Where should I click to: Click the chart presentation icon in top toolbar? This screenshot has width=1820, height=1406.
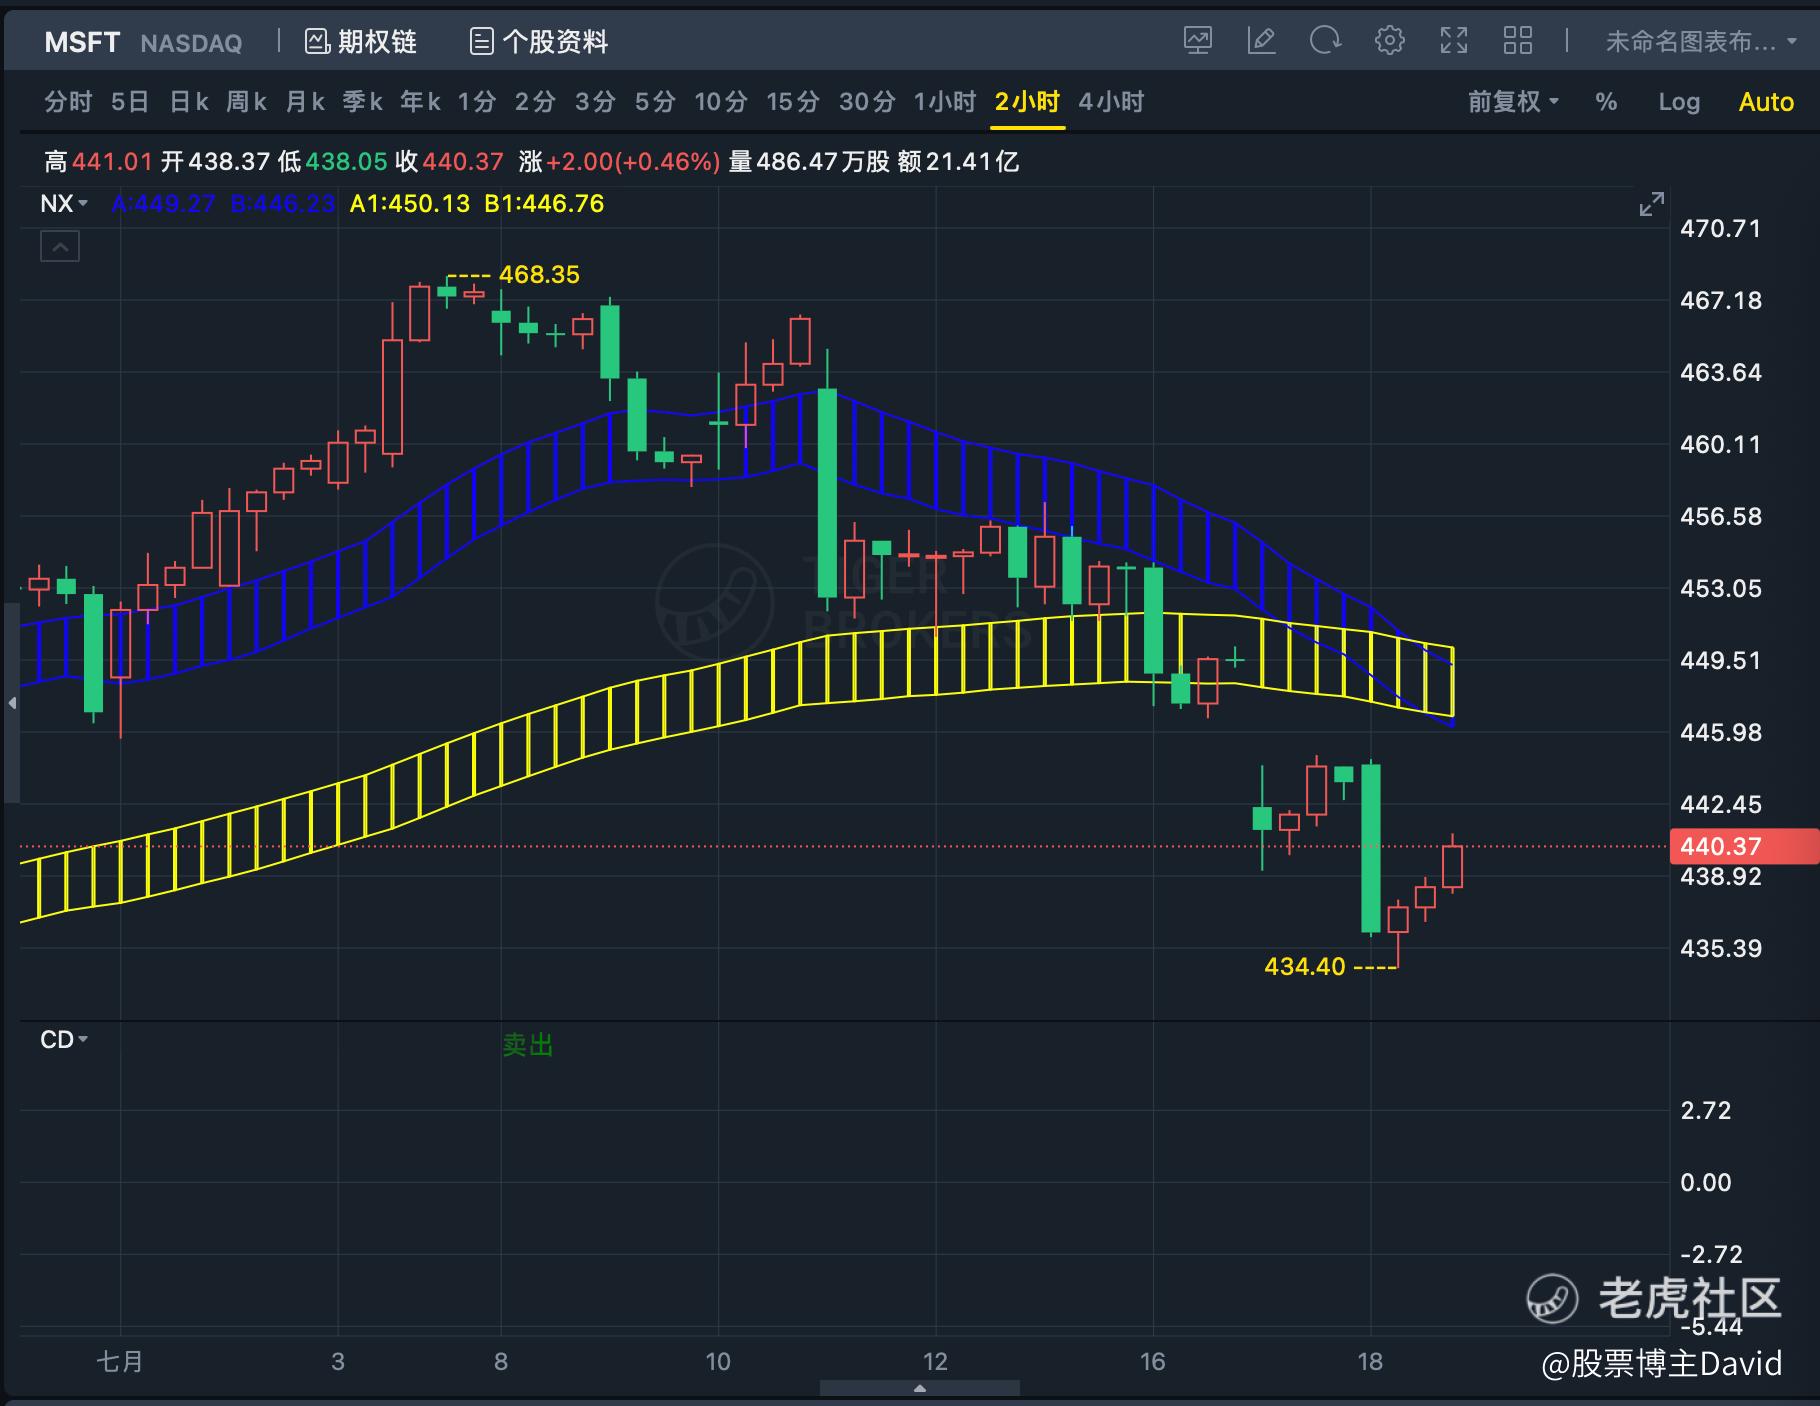click(1197, 41)
